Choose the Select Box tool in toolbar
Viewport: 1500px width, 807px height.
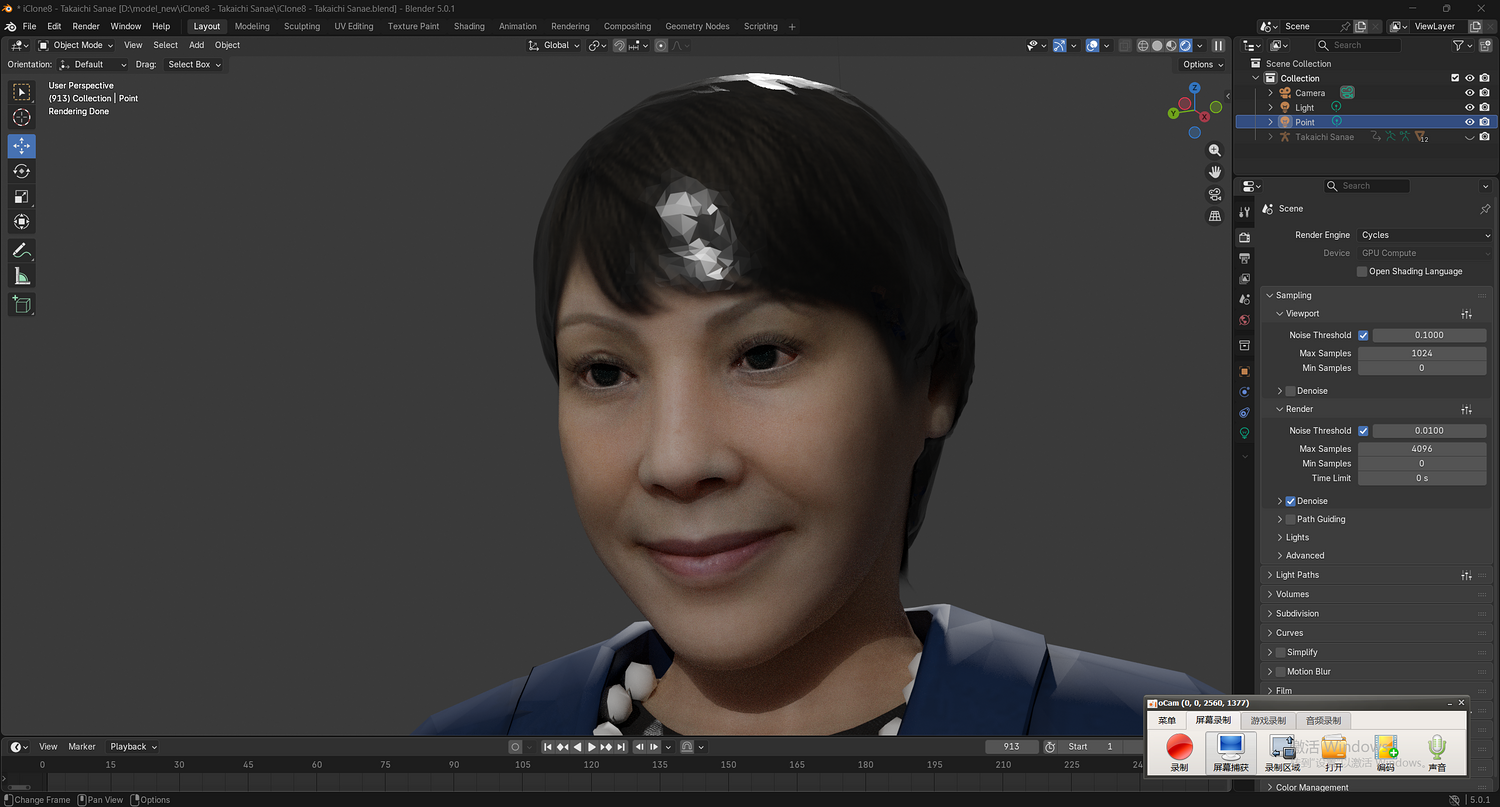[22, 92]
